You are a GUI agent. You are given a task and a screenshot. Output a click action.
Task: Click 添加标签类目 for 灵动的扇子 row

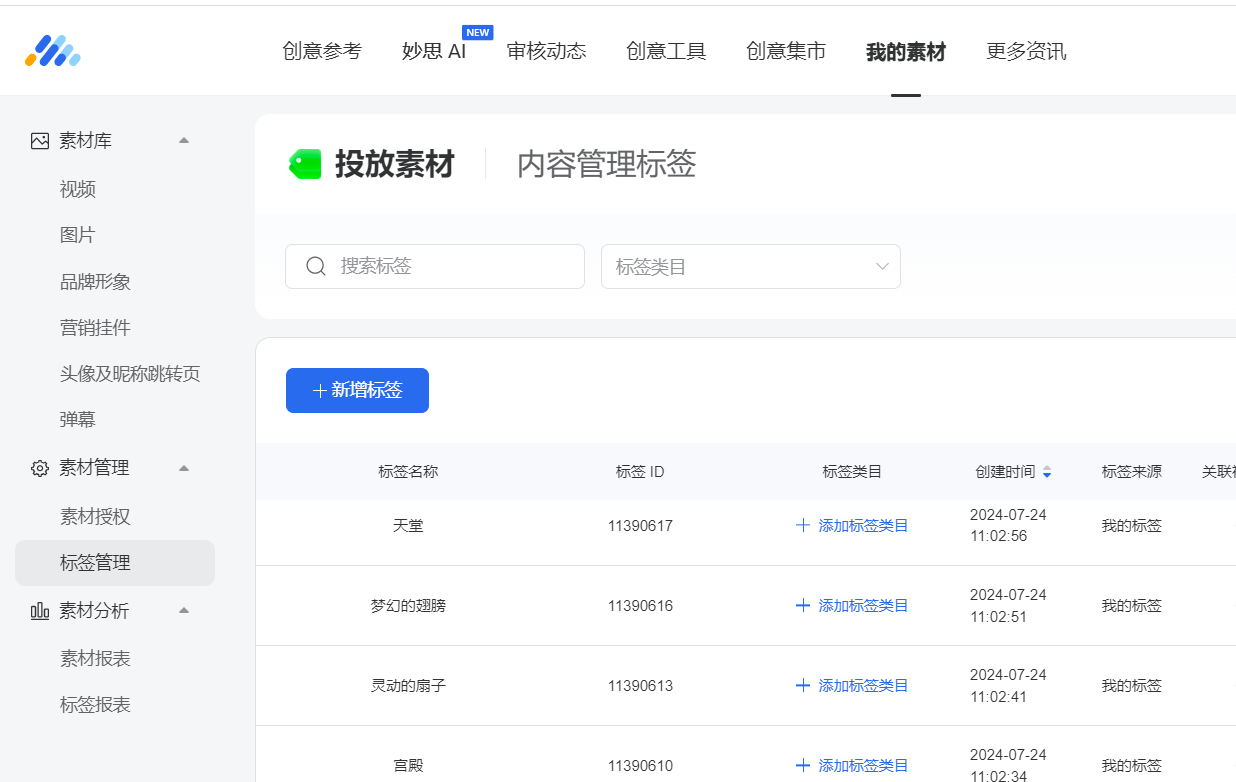click(x=852, y=686)
